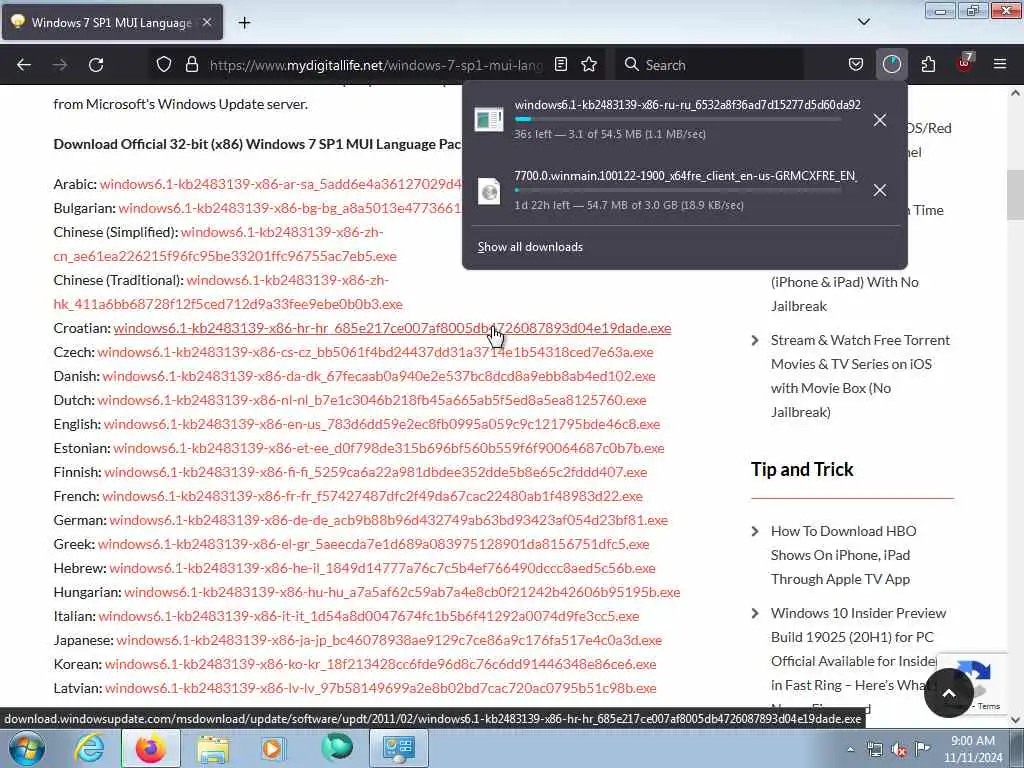Download the Hungarian hu-hu language pack link
1024x768 pixels.
(x=402, y=592)
